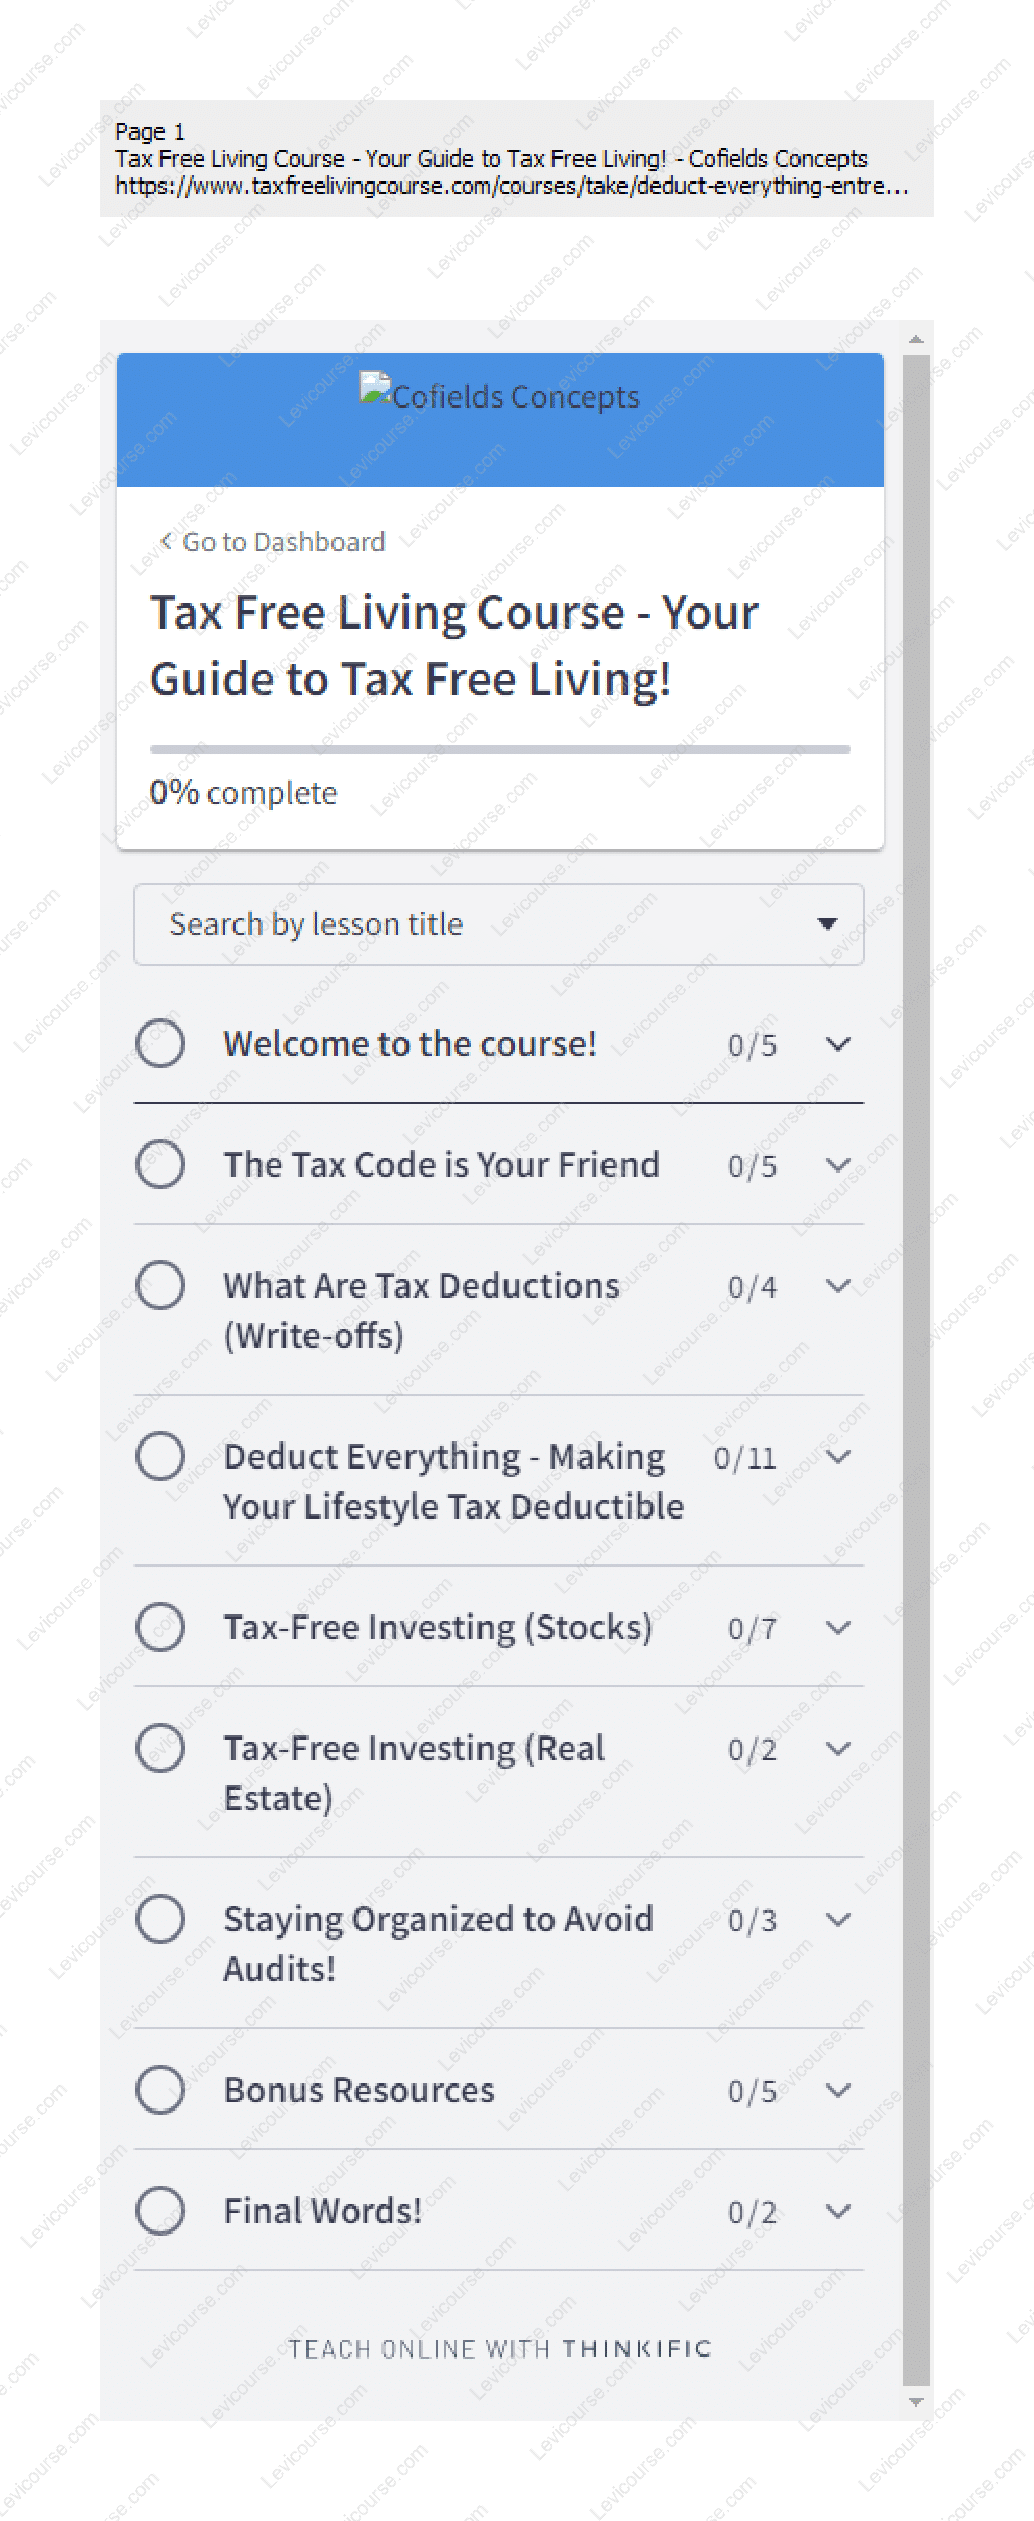This screenshot has width=1034, height=2521.
Task: Expand the Tax-Free Investing (Real Estate) chevron
Action: [838, 1748]
